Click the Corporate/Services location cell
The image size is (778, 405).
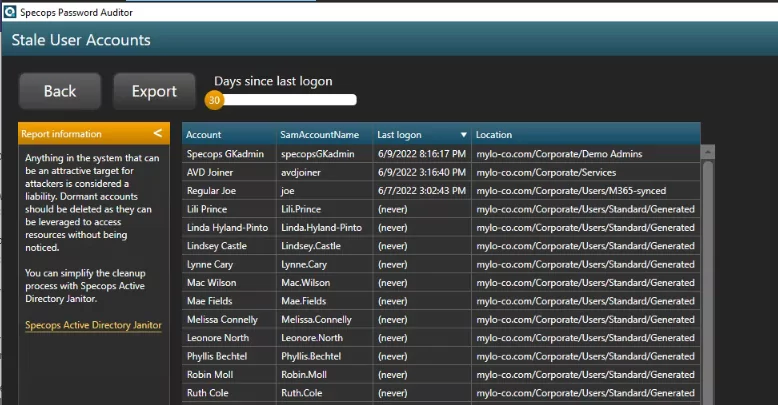(586, 172)
